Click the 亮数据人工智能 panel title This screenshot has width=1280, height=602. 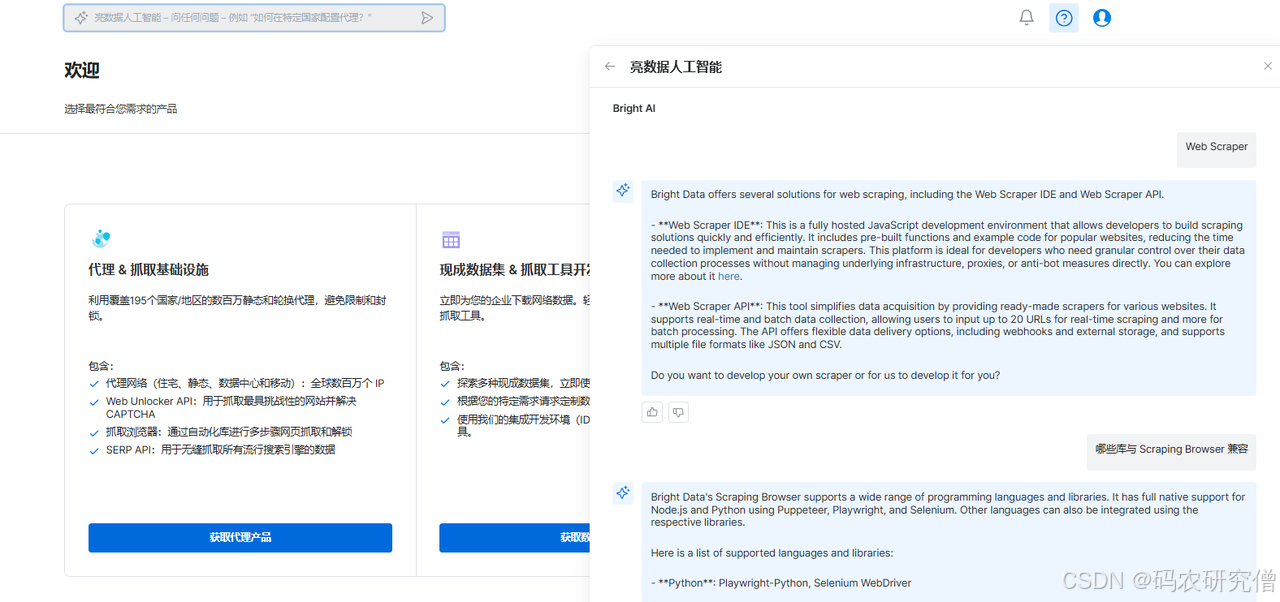(675, 67)
